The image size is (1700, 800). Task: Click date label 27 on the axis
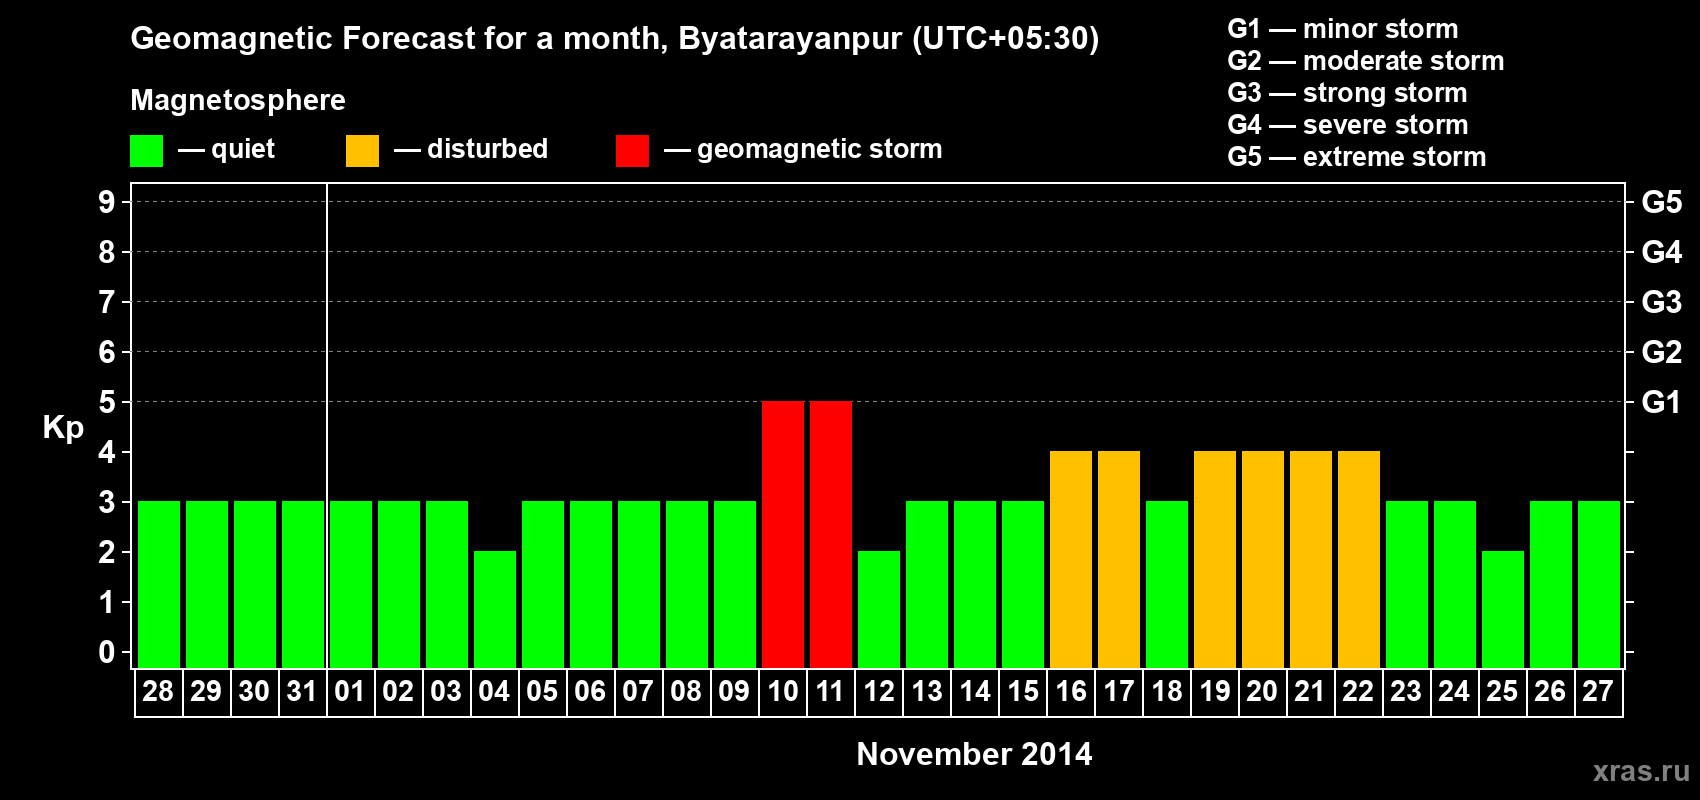click(x=1598, y=691)
